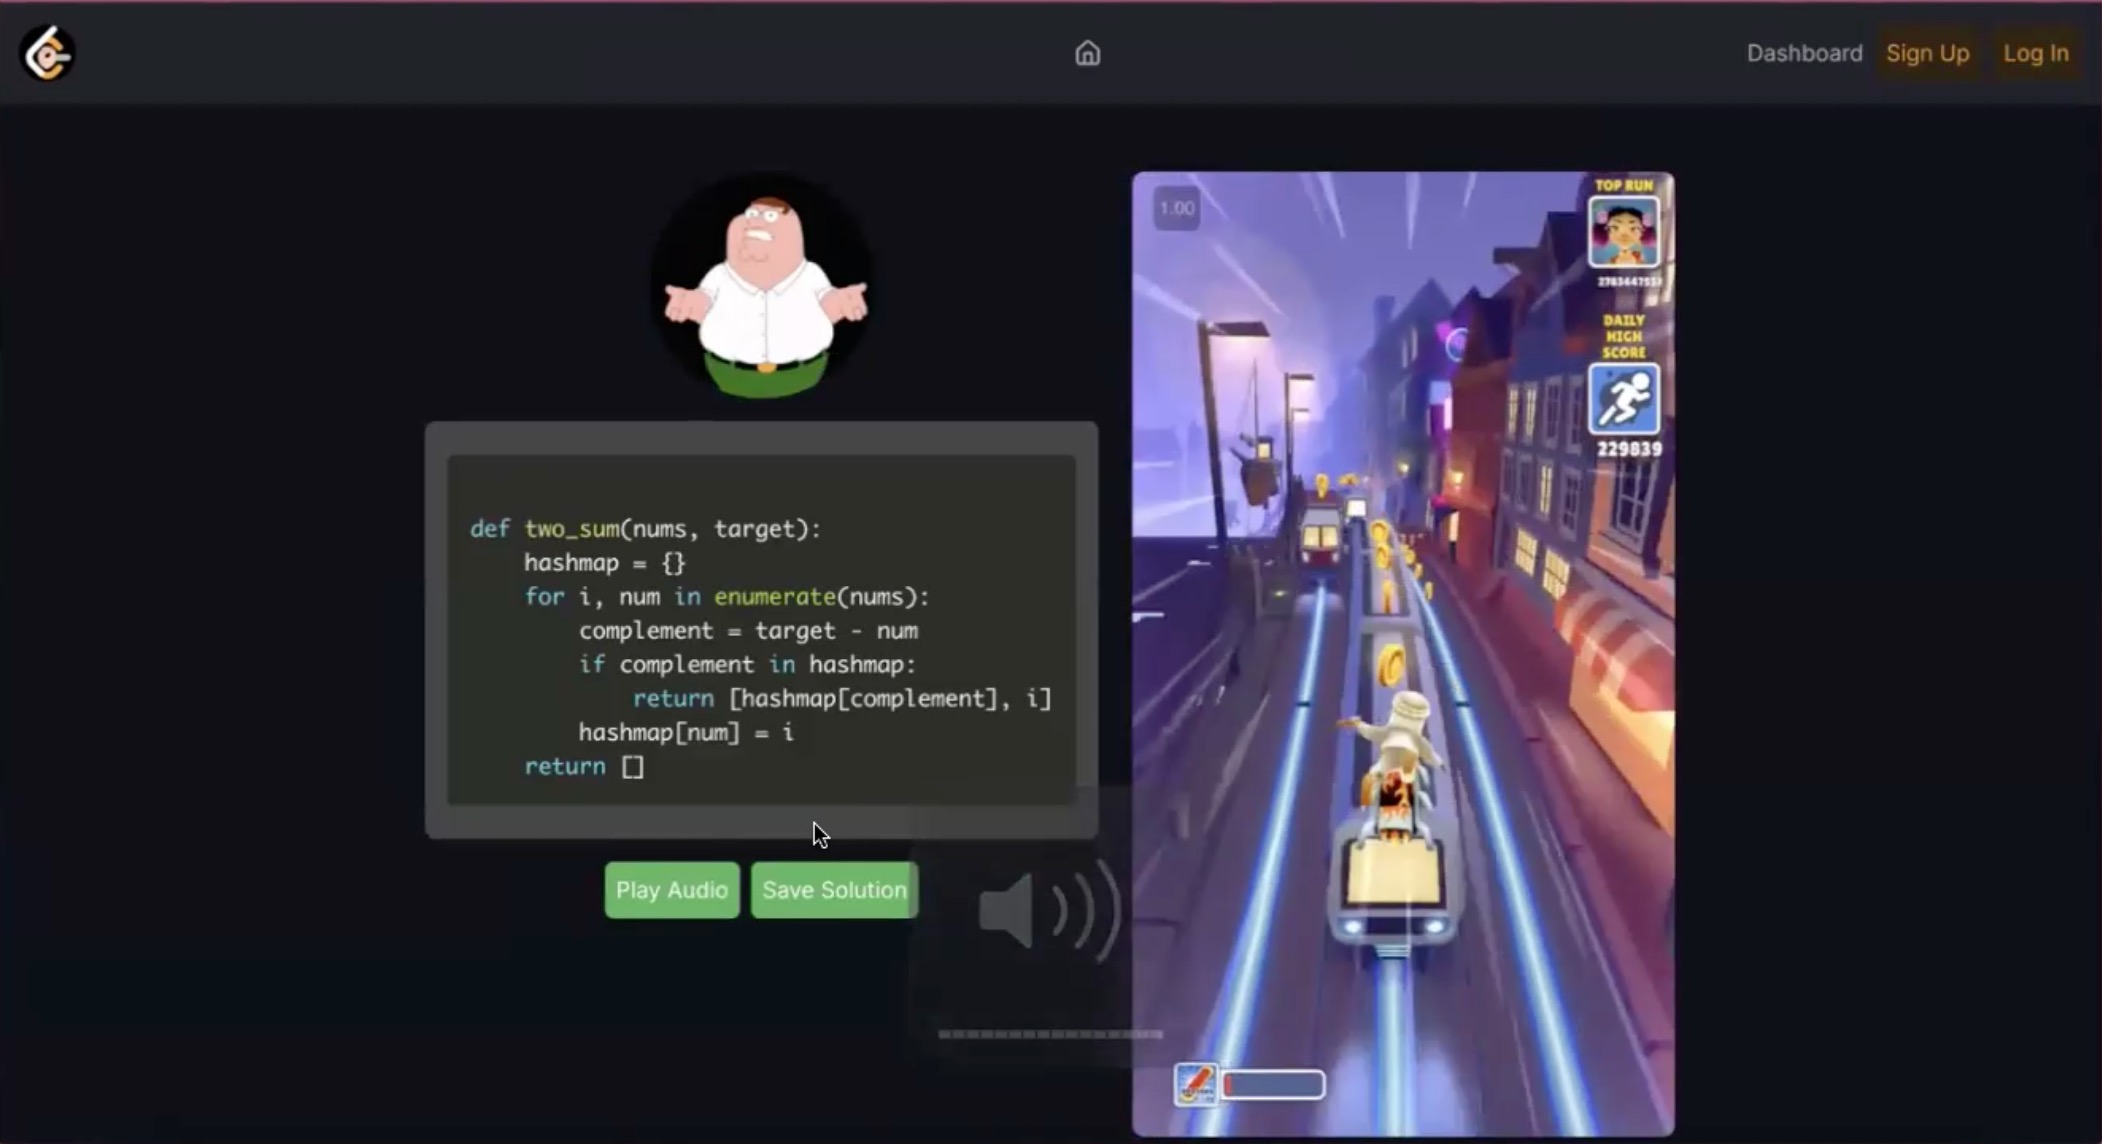
Task: Click the 229839 high score number
Action: coord(1628,450)
